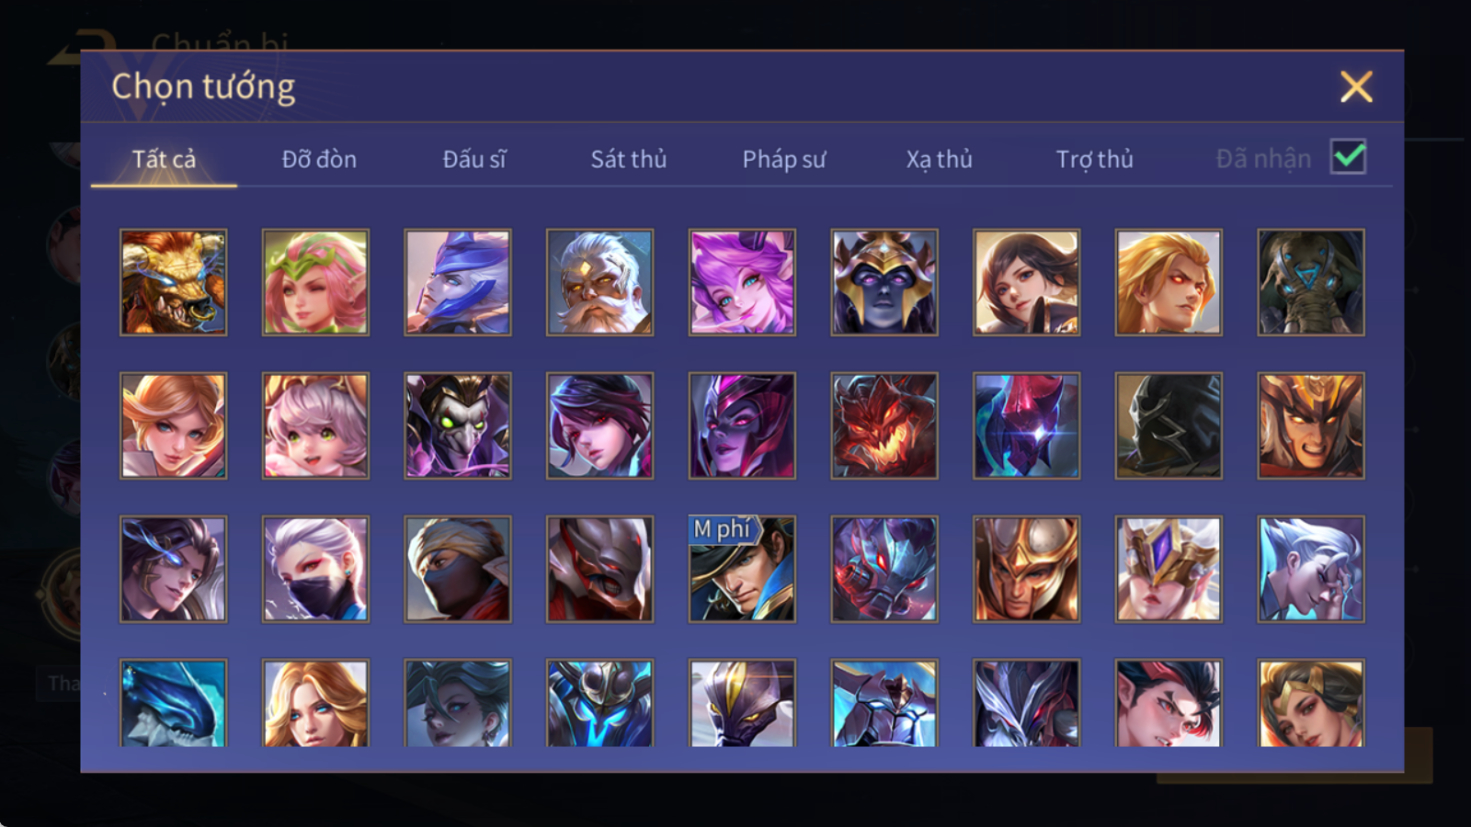The height and width of the screenshot is (827, 1471).
Task: Select the elephant-masked hero portrait
Action: pyautogui.click(x=1311, y=282)
